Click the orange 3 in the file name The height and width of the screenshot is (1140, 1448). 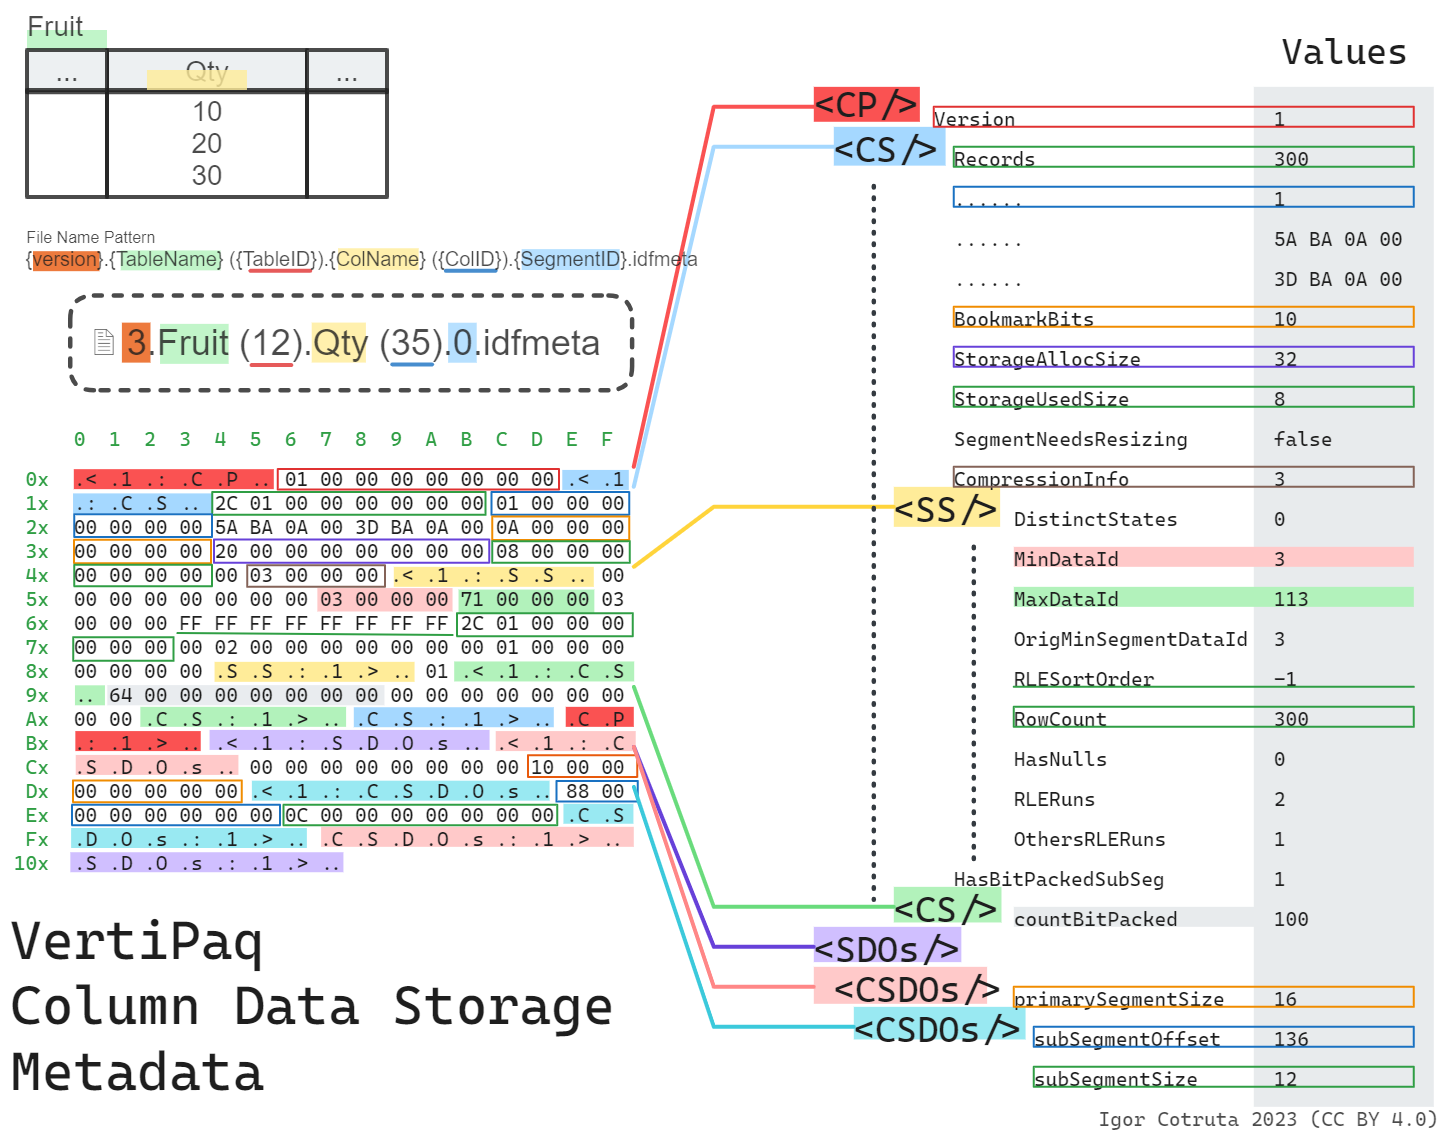point(136,343)
